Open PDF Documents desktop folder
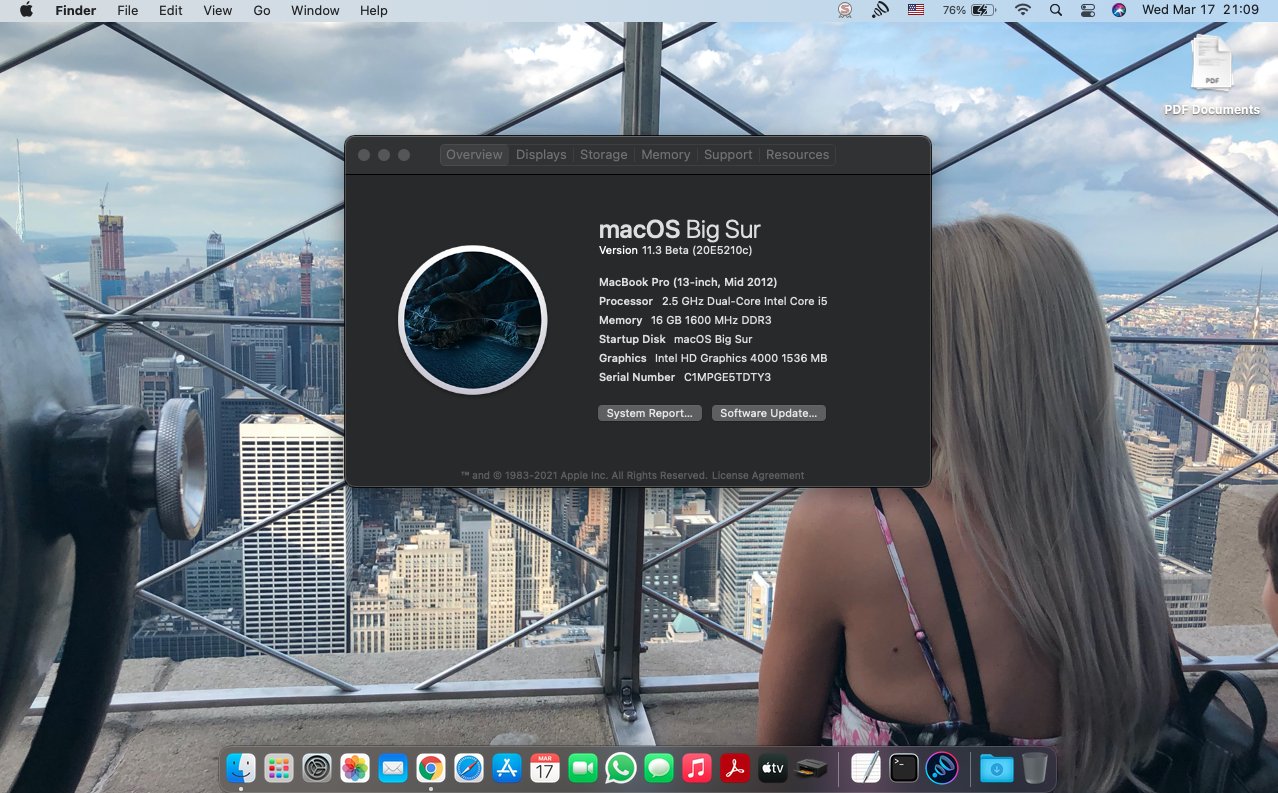This screenshot has height=793, width=1278. [1212, 75]
